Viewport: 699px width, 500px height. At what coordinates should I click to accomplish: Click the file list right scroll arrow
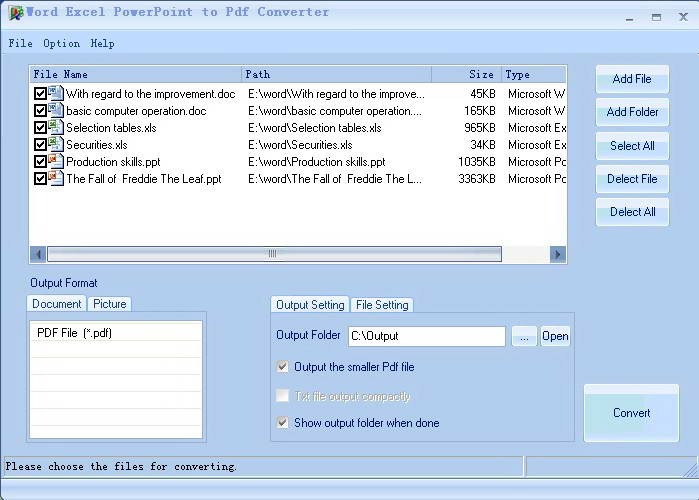(558, 254)
